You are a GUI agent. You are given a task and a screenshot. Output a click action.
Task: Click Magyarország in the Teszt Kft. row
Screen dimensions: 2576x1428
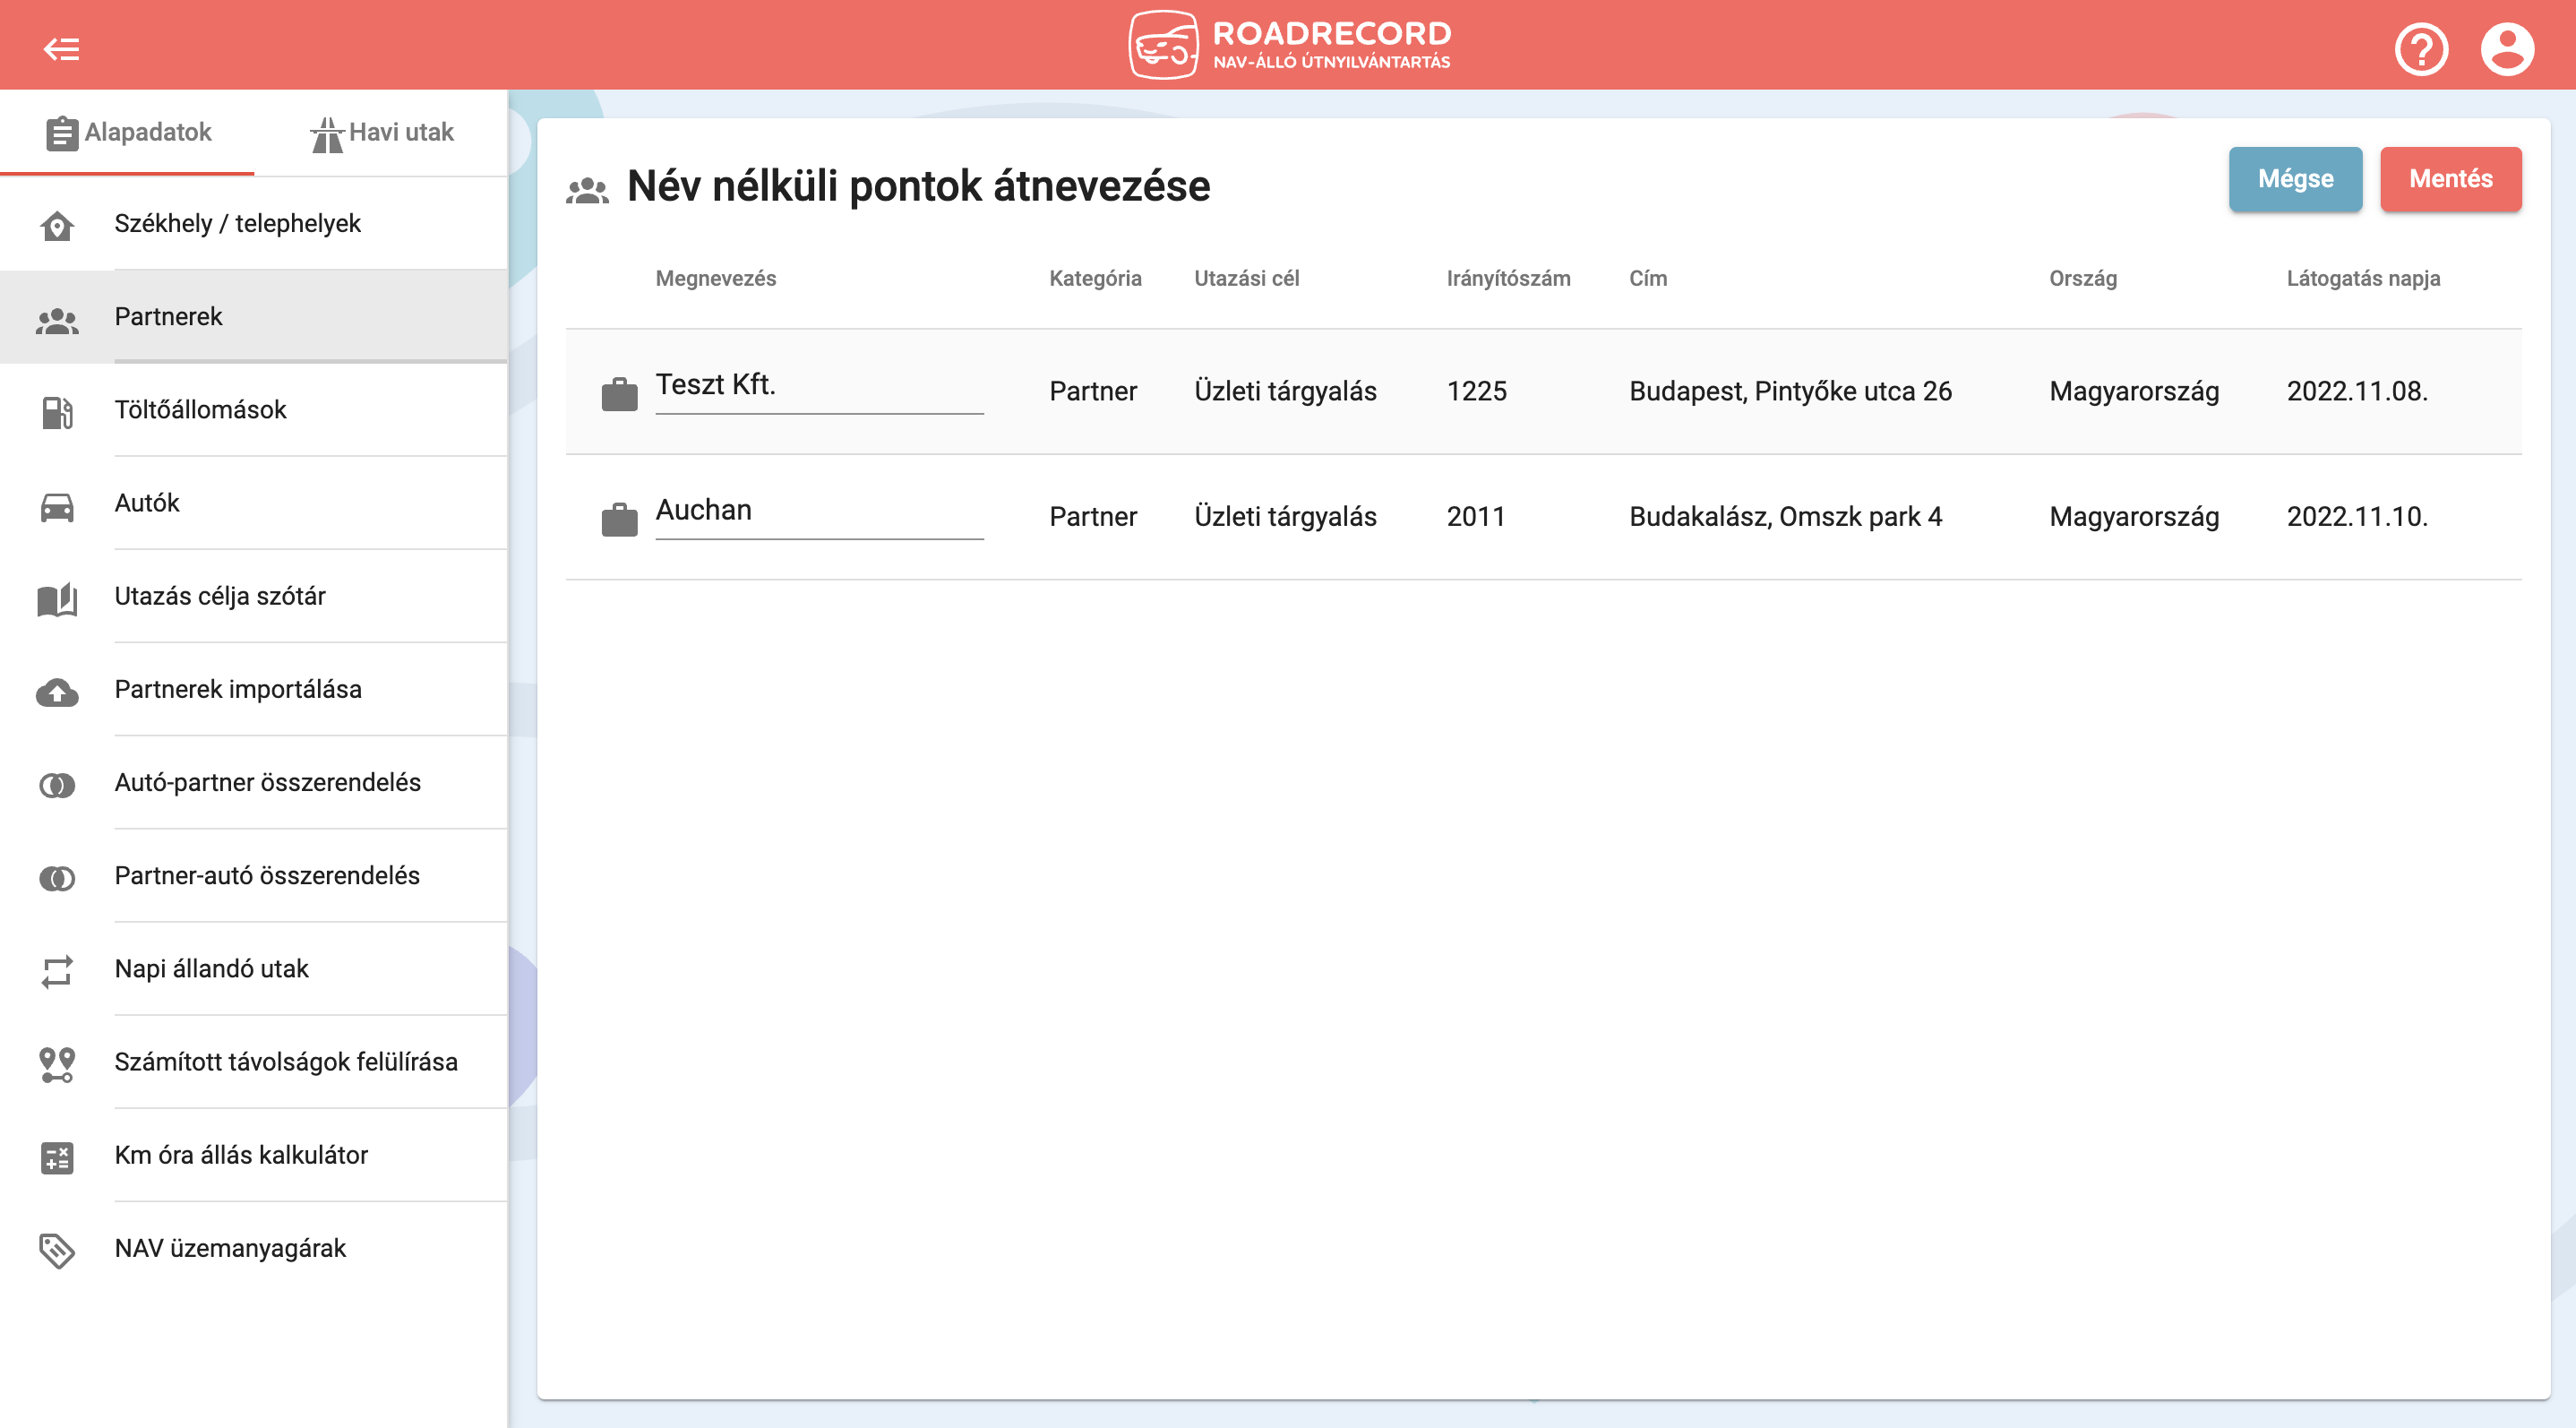coord(2134,391)
